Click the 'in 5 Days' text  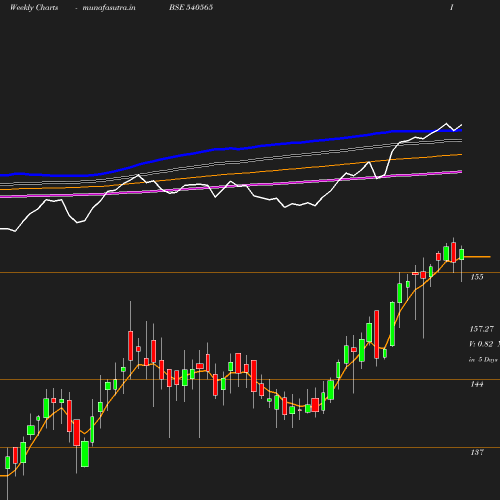click(483, 360)
